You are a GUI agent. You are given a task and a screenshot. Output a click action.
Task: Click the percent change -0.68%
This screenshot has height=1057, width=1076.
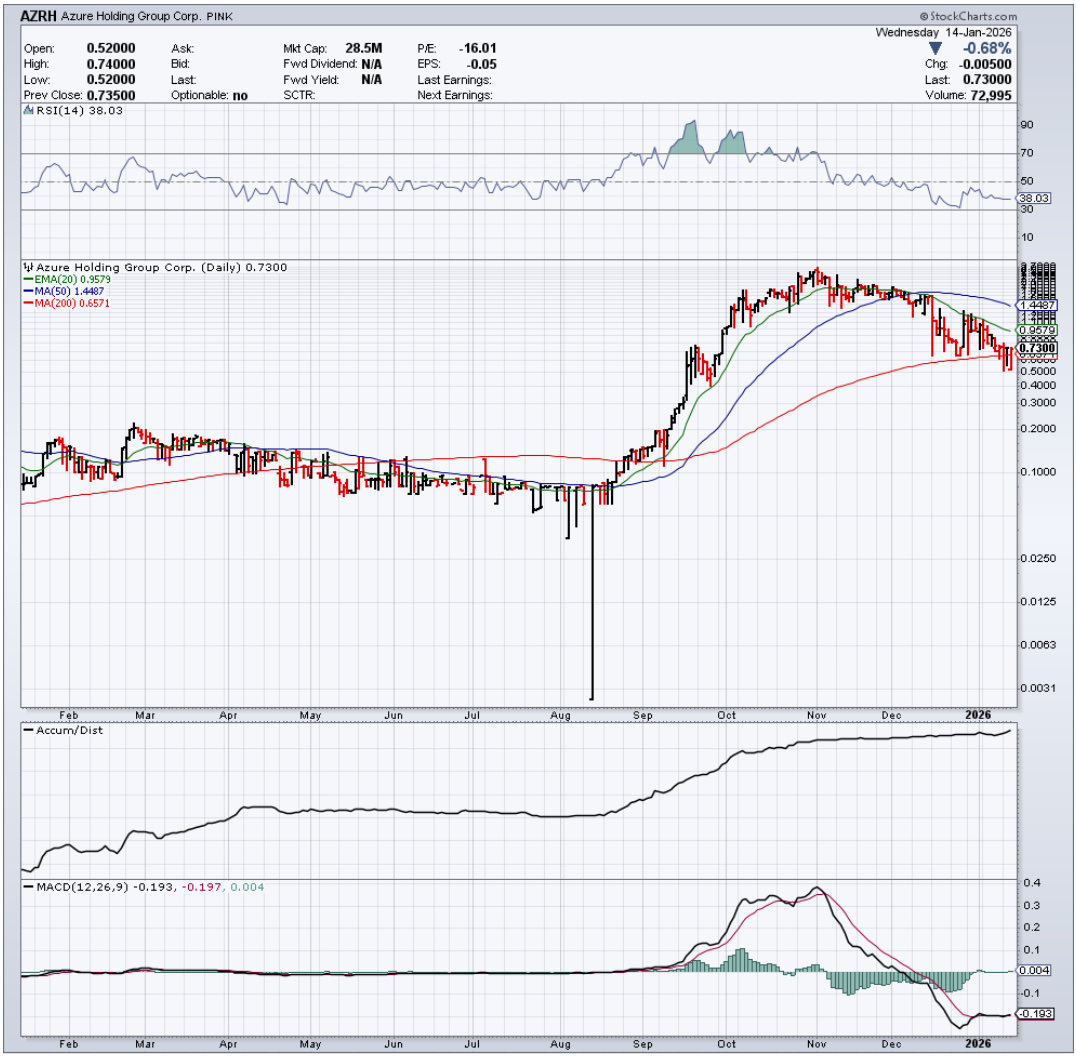pos(987,49)
